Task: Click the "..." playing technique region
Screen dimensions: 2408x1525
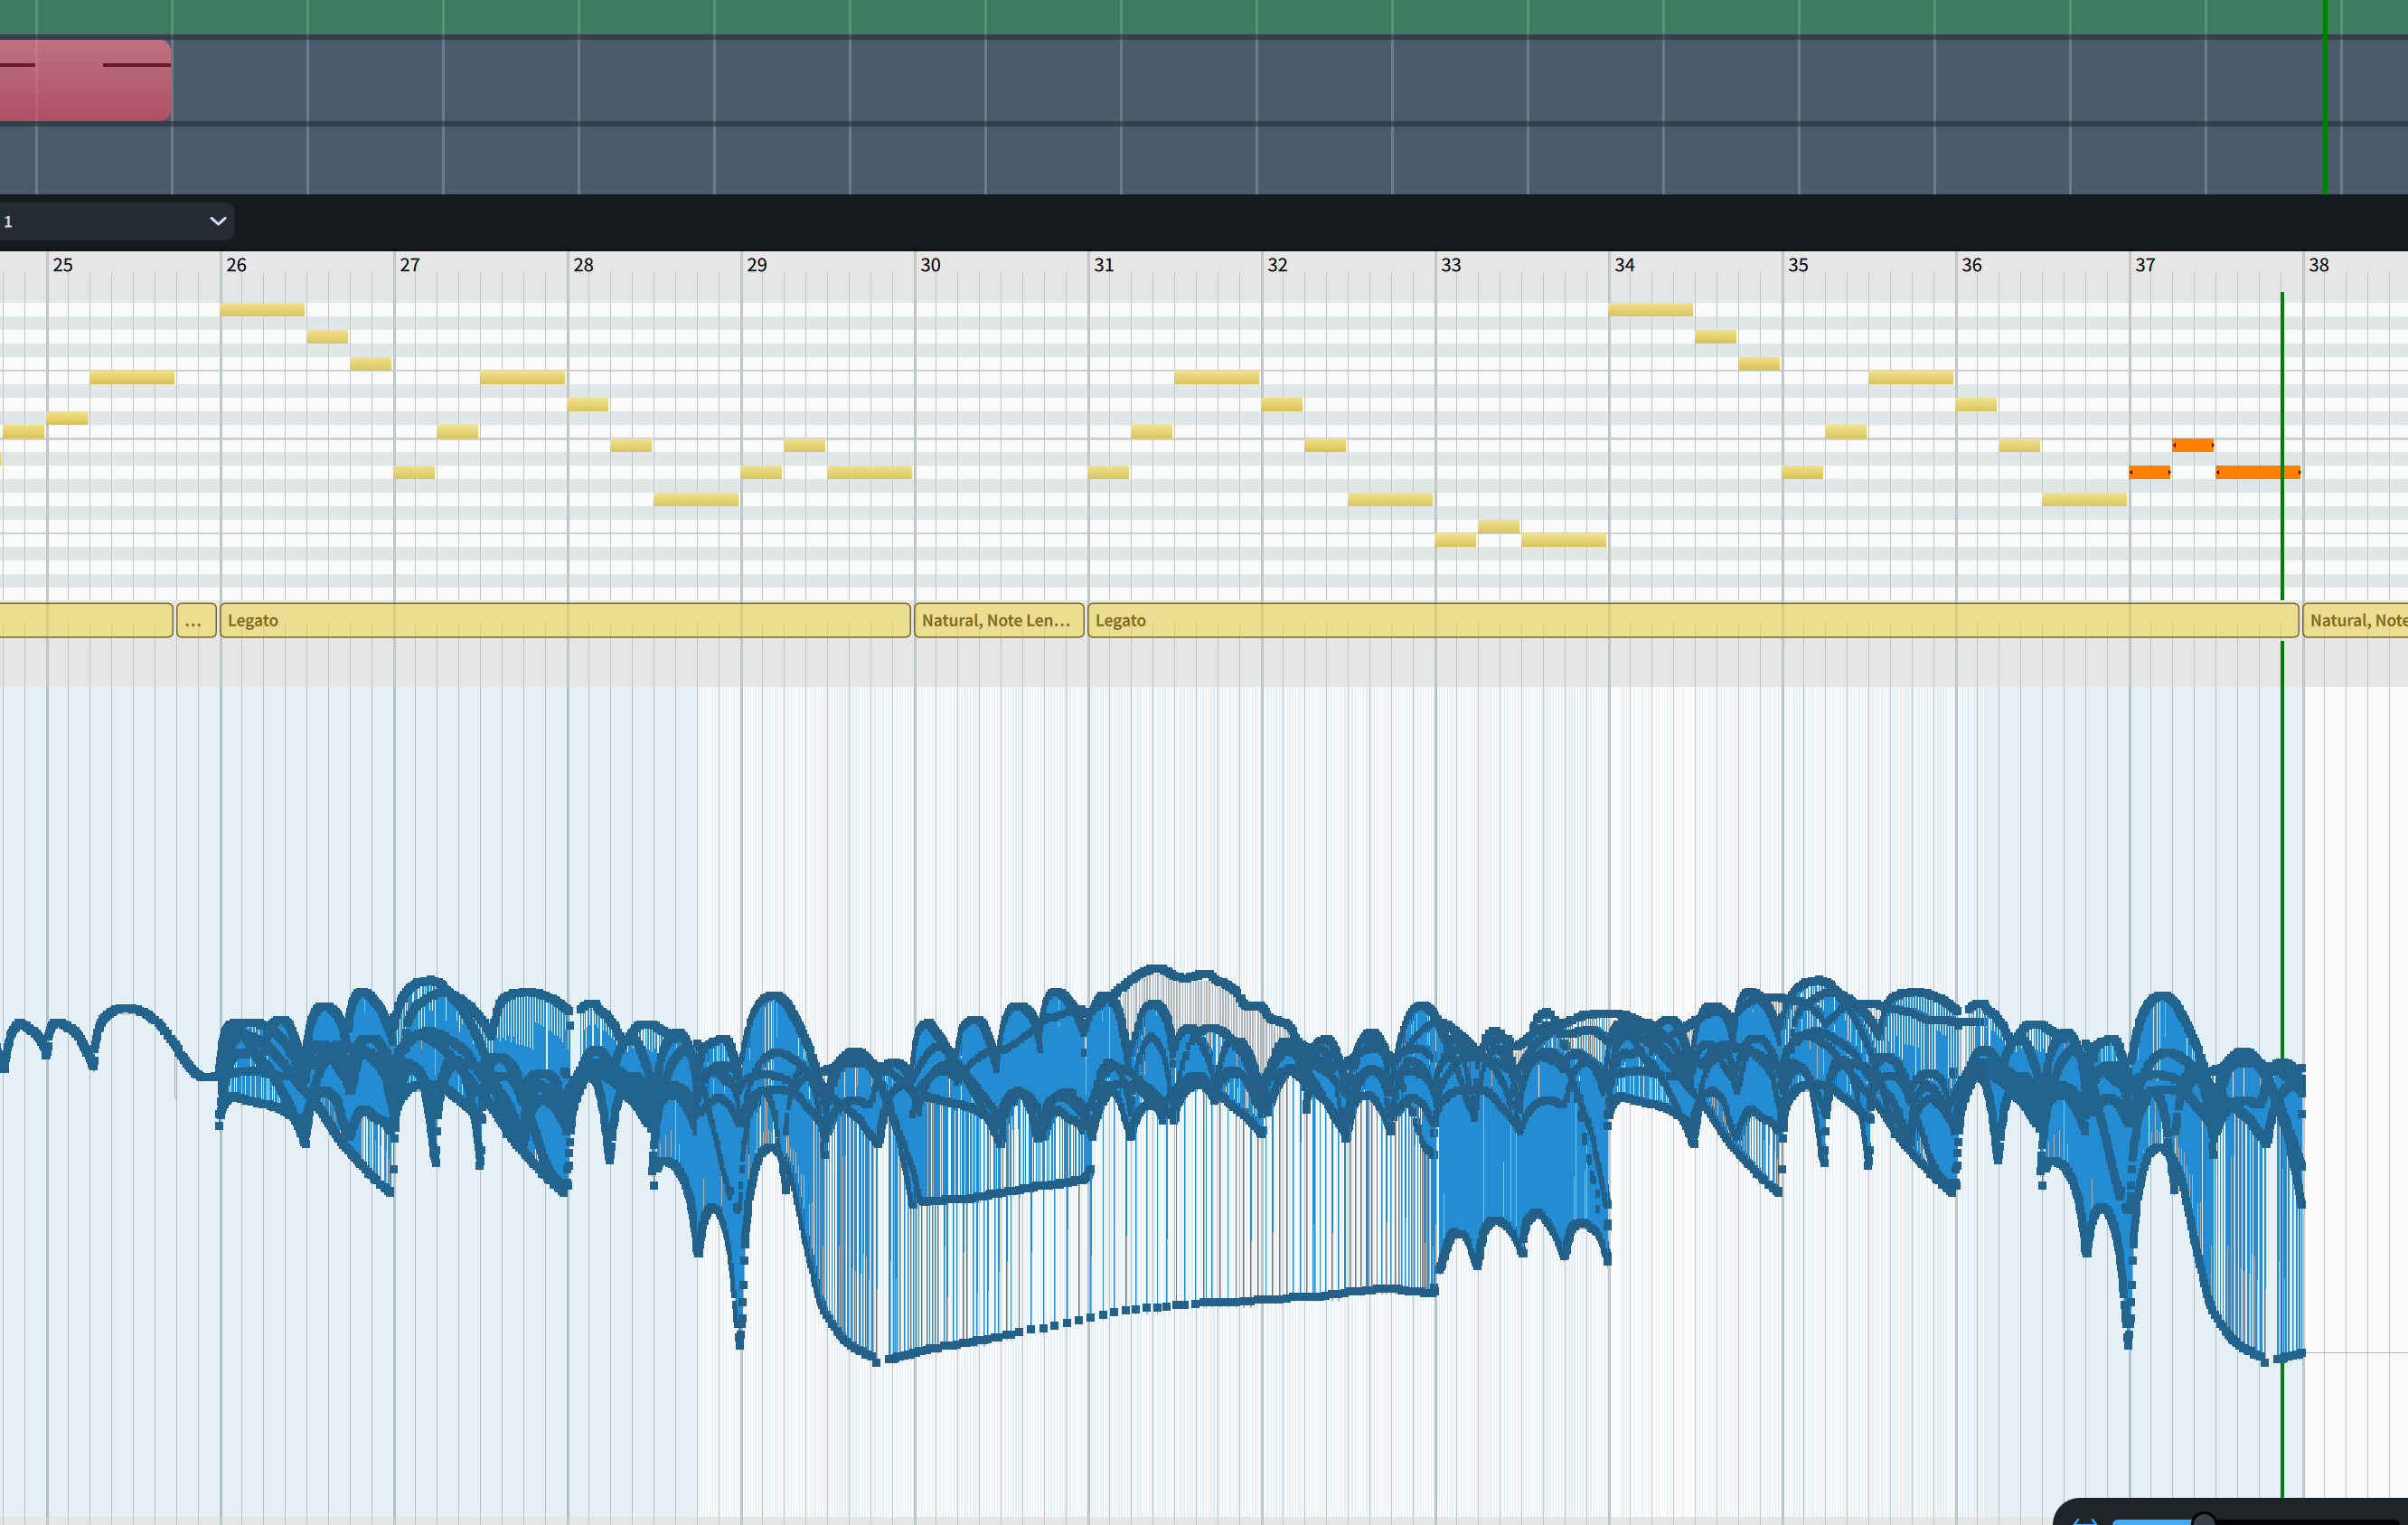Action: coord(196,620)
